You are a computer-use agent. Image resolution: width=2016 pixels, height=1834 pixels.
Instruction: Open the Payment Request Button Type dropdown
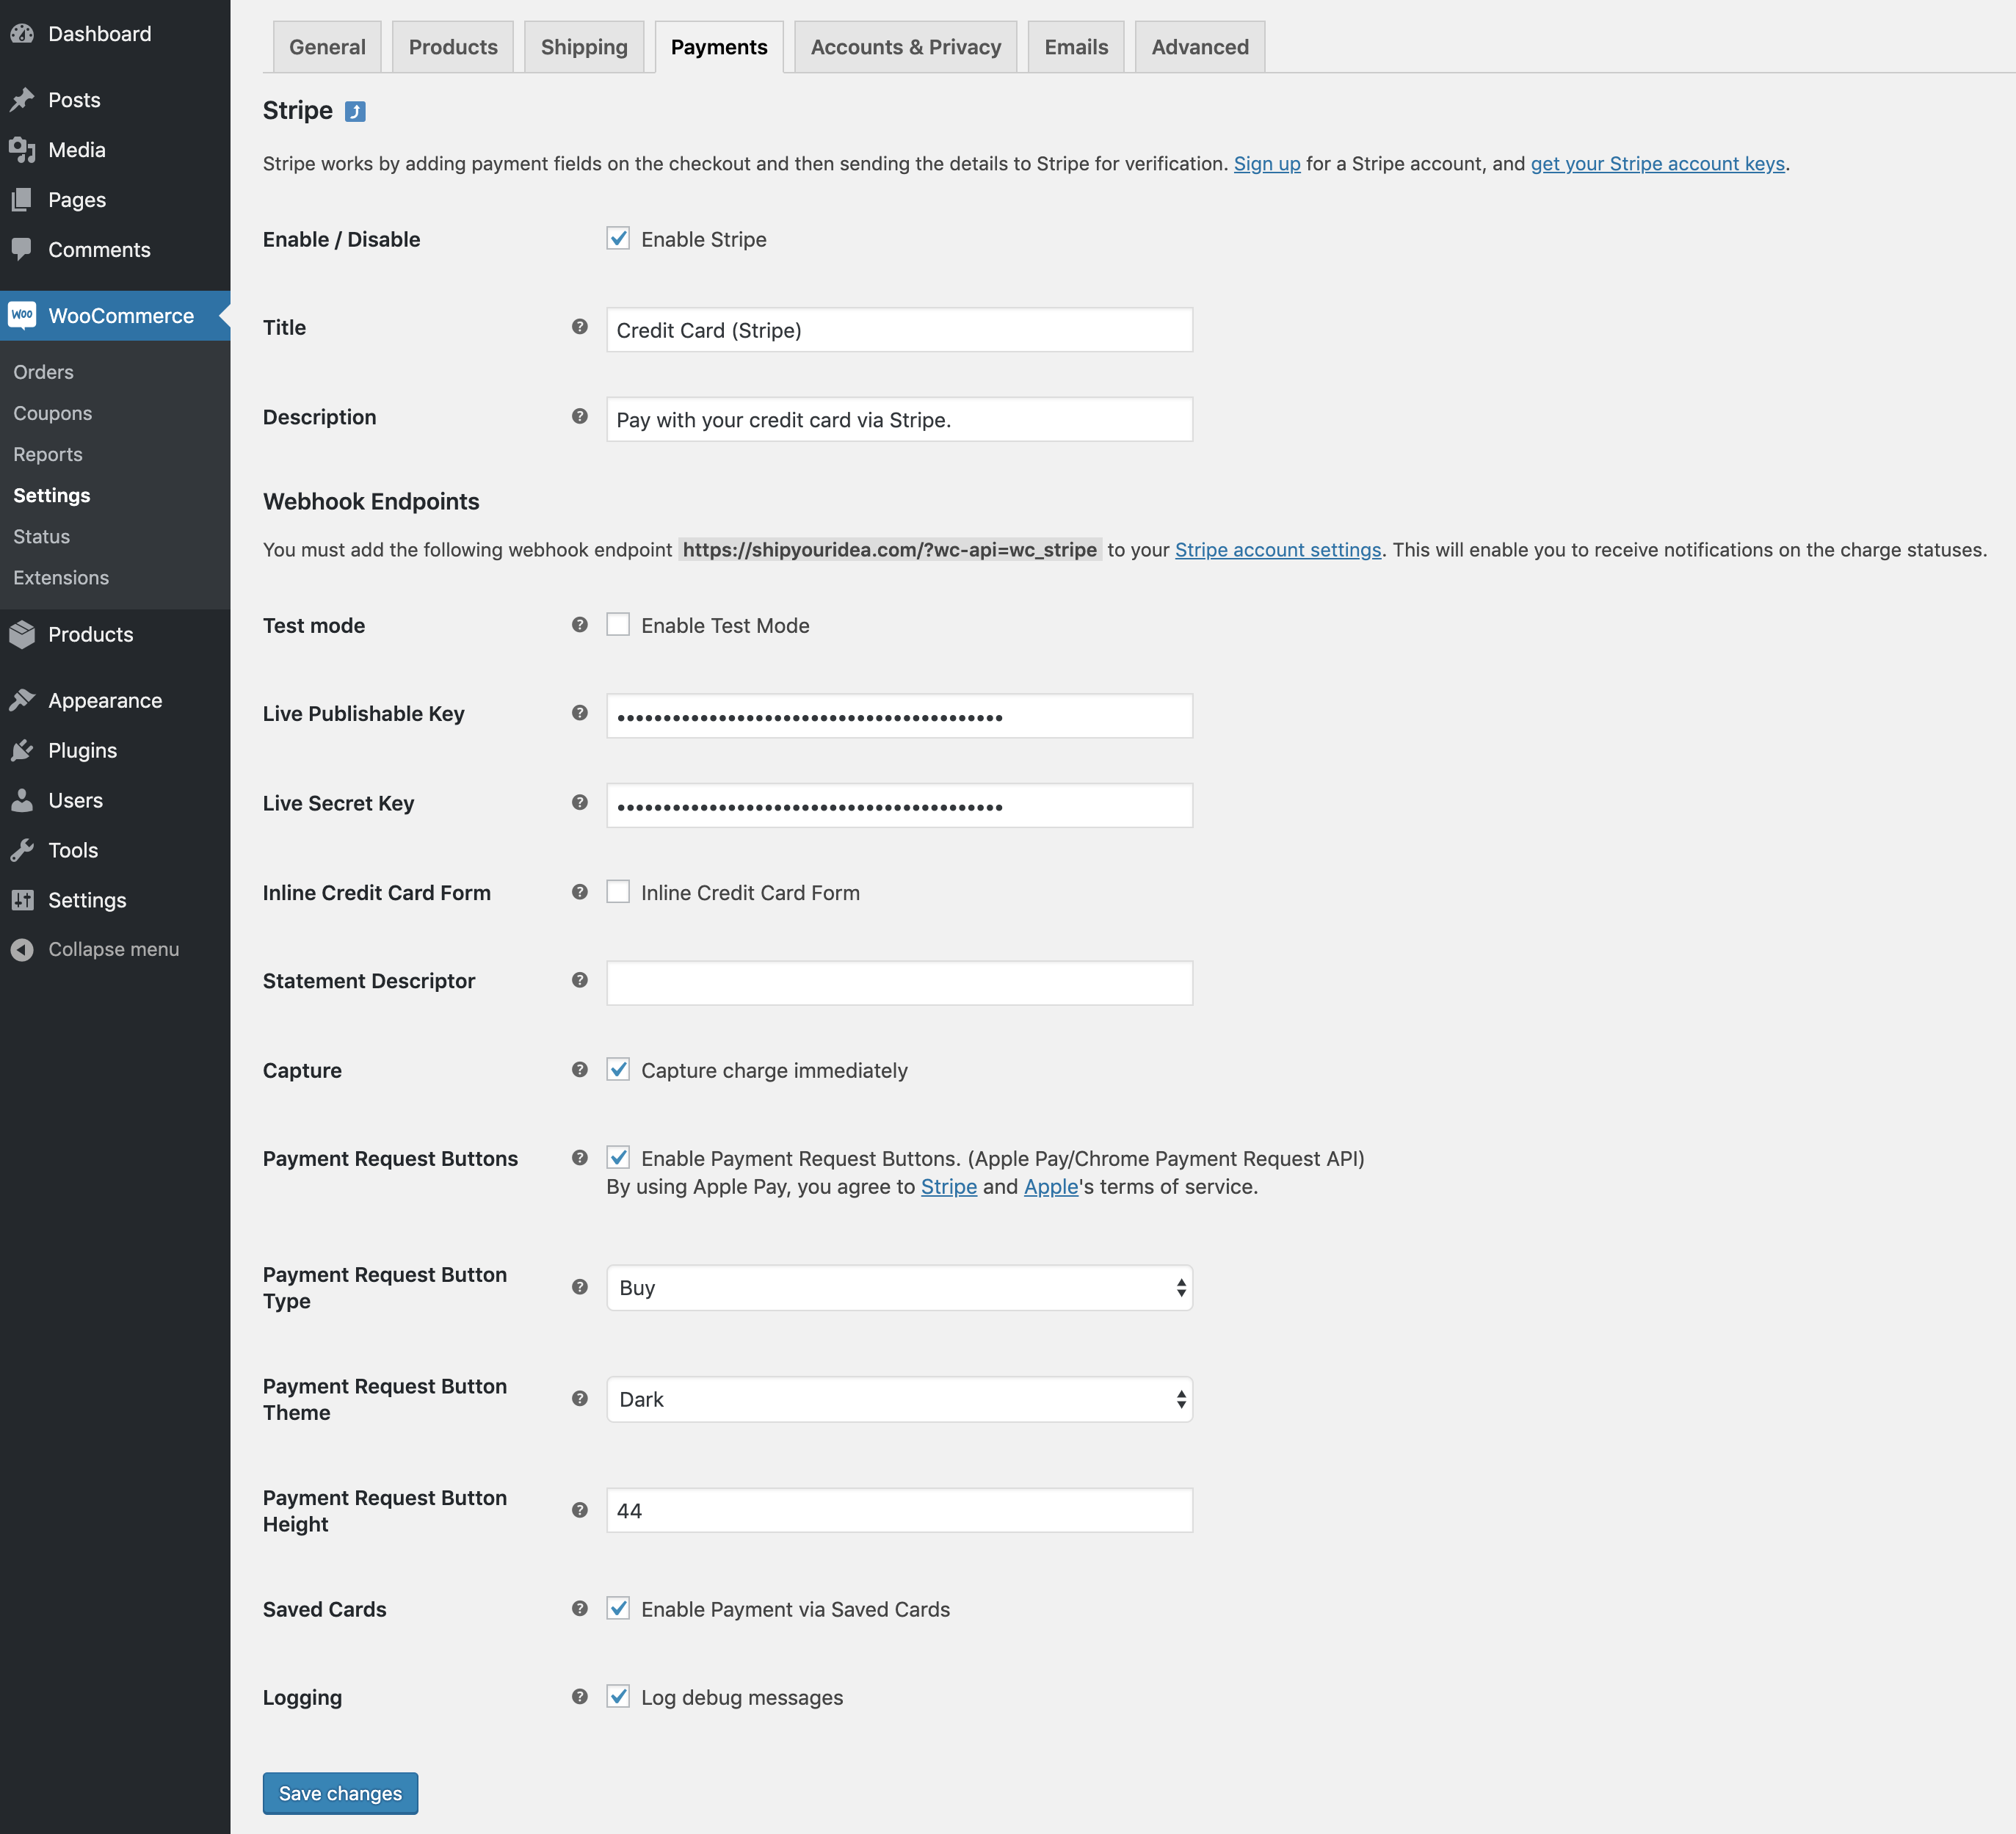click(x=898, y=1288)
